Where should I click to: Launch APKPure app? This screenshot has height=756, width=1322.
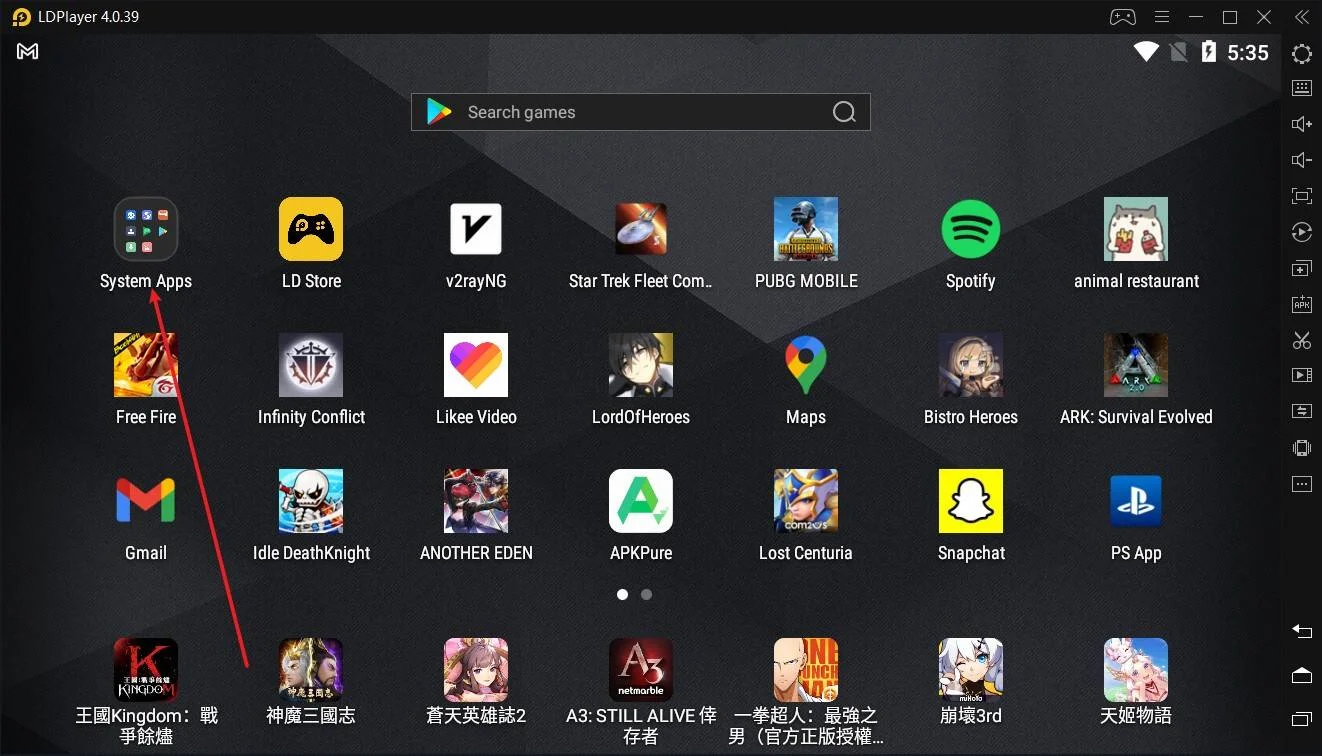[x=641, y=501]
